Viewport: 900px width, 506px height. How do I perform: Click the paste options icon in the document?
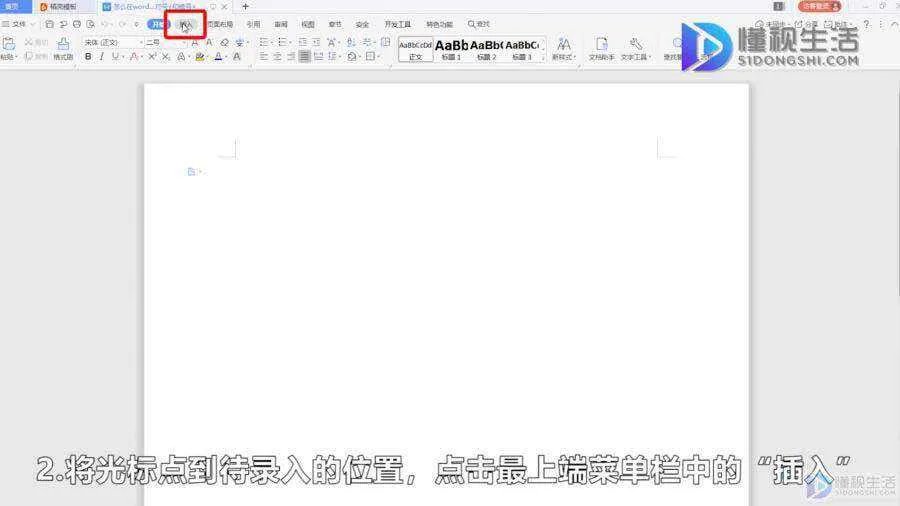point(192,172)
